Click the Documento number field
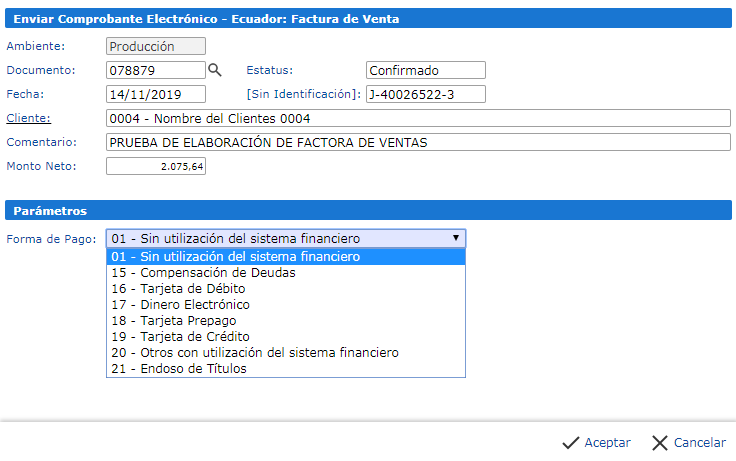The image size is (736, 461). [155, 70]
